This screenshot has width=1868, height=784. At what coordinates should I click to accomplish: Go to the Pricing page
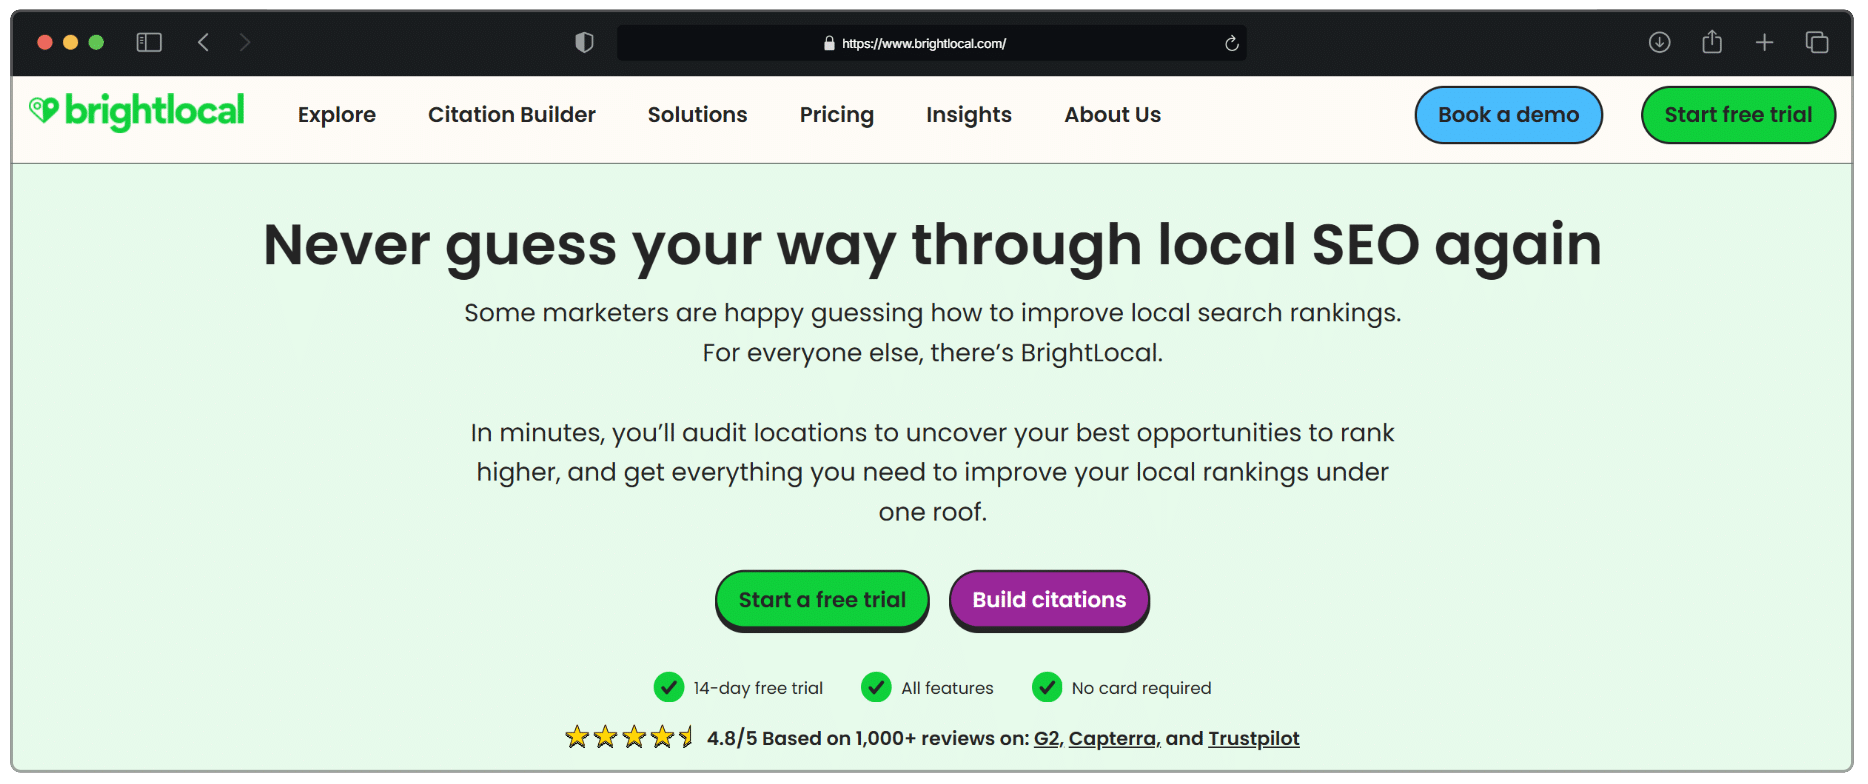837,115
